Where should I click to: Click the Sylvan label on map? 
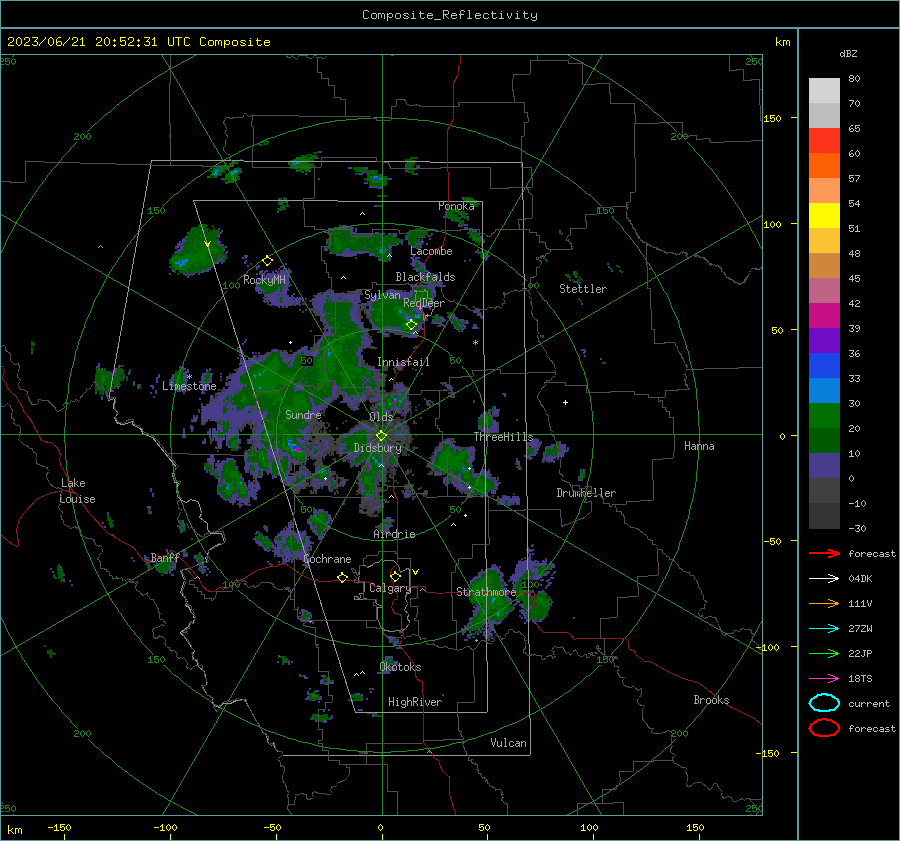(x=382, y=295)
